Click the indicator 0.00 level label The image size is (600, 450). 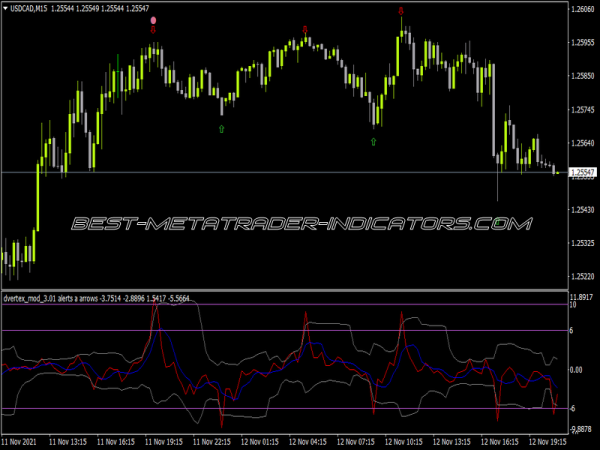point(576,370)
